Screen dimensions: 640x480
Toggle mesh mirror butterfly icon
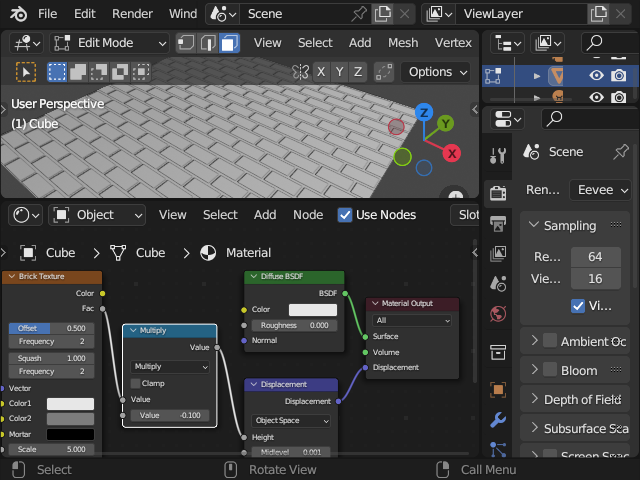301,72
